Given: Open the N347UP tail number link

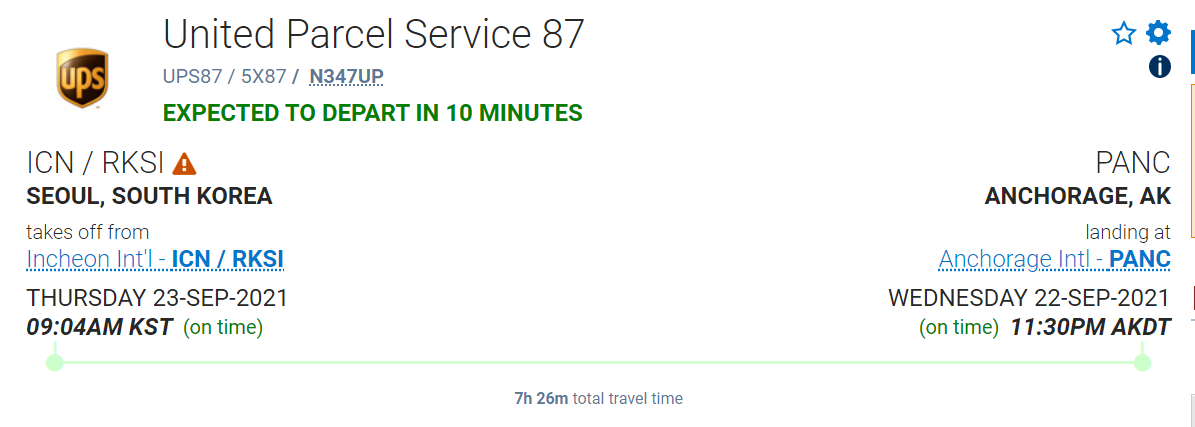Looking at the screenshot, I should (x=346, y=76).
